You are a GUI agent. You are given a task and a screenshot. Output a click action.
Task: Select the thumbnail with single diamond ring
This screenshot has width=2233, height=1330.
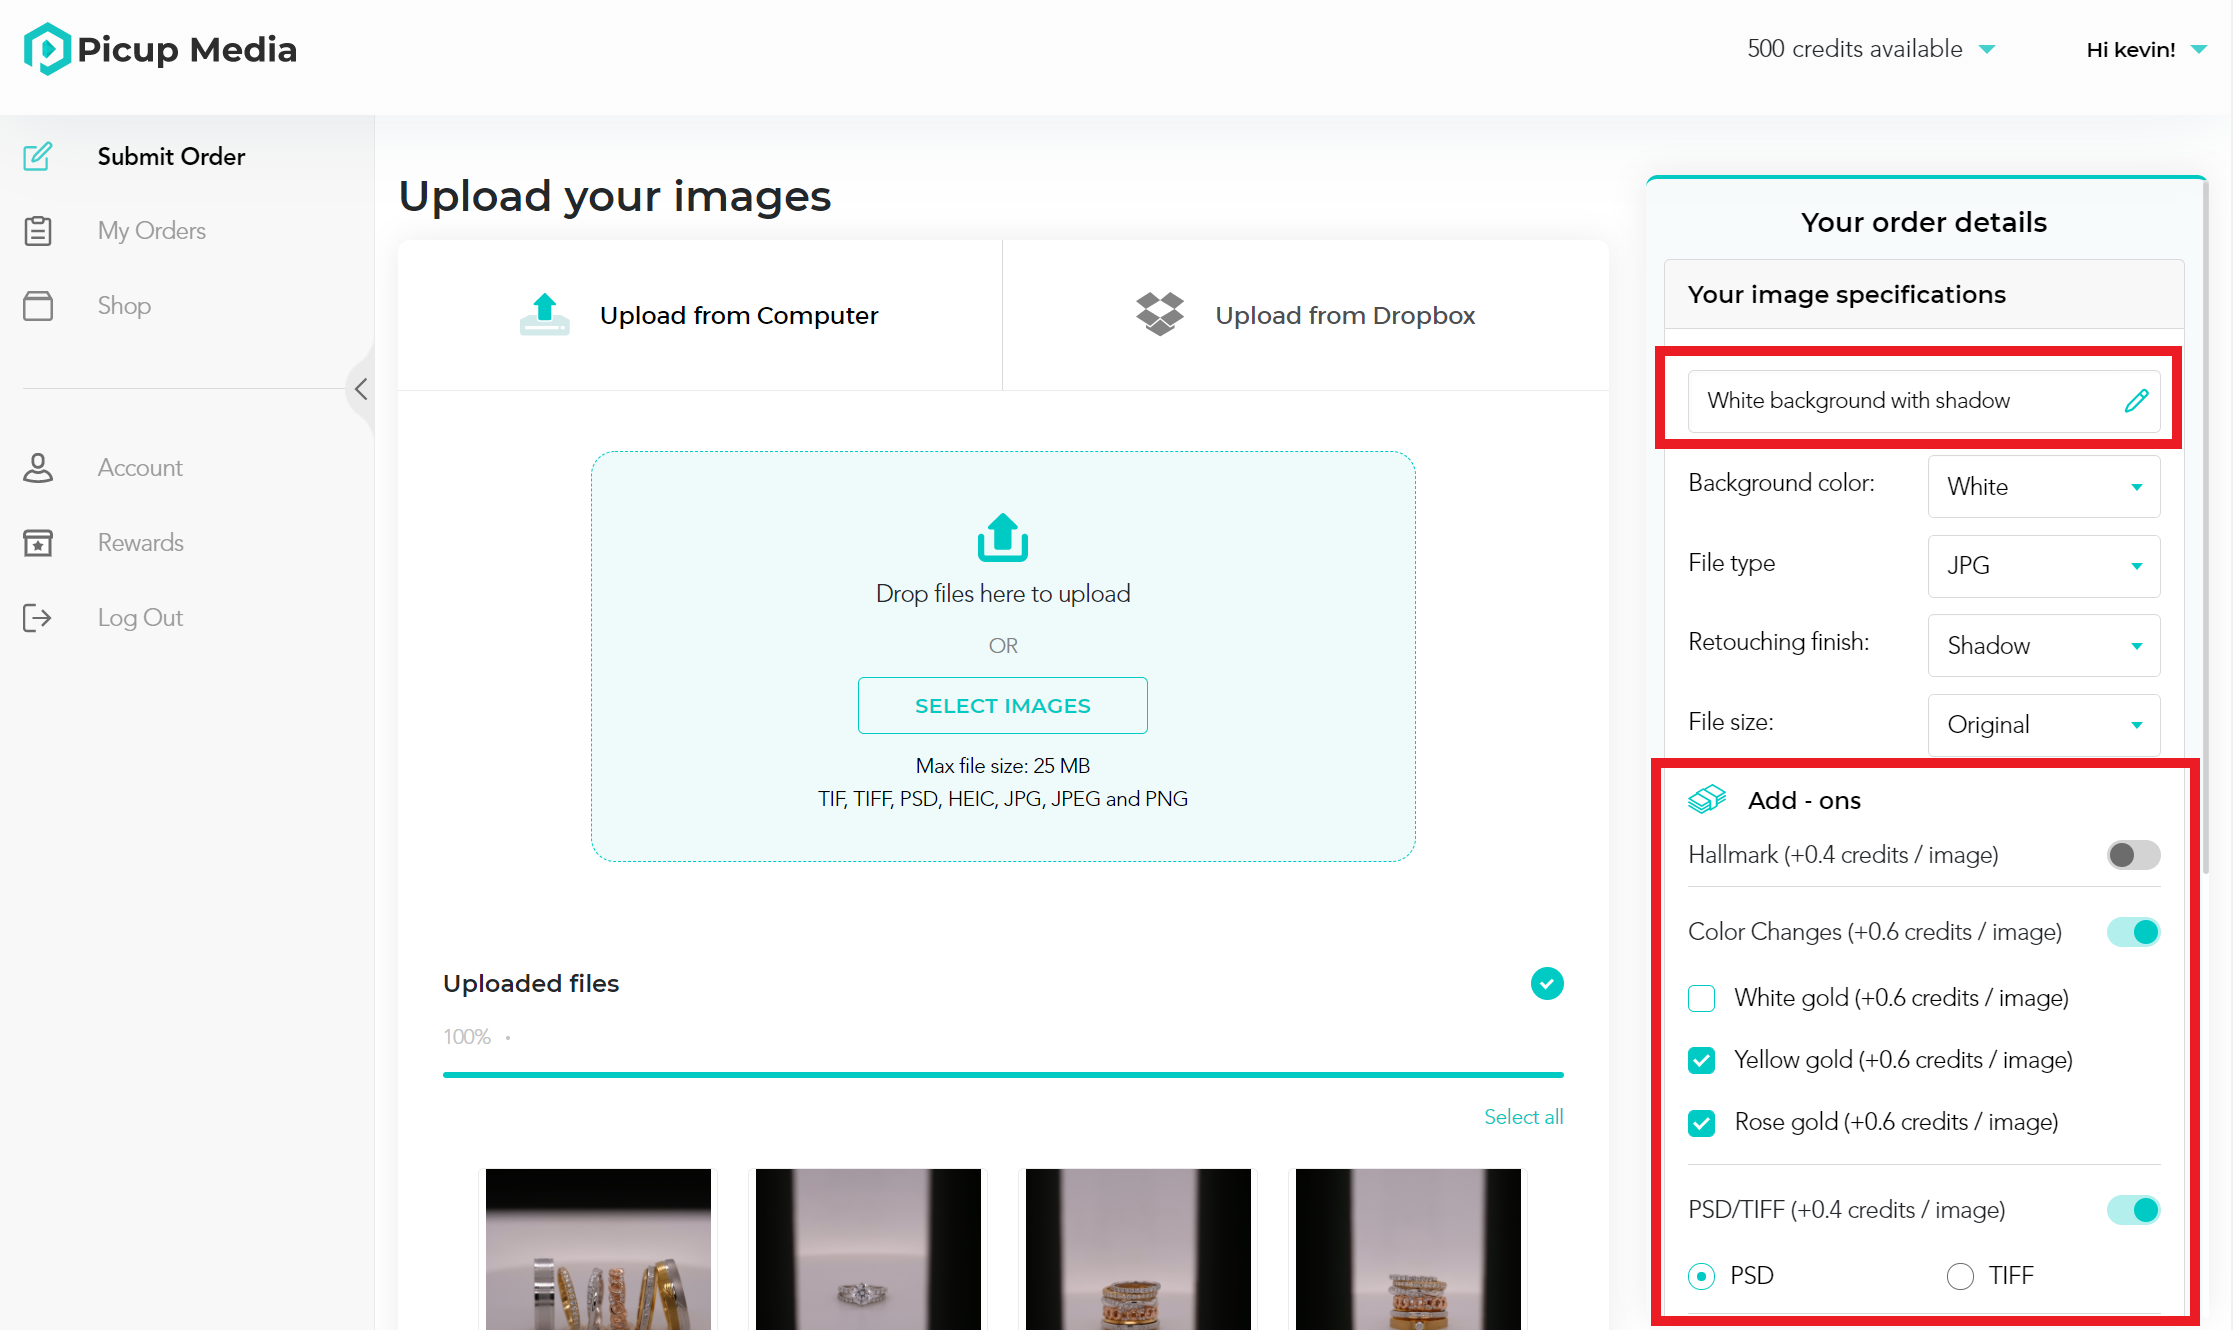[868, 1249]
